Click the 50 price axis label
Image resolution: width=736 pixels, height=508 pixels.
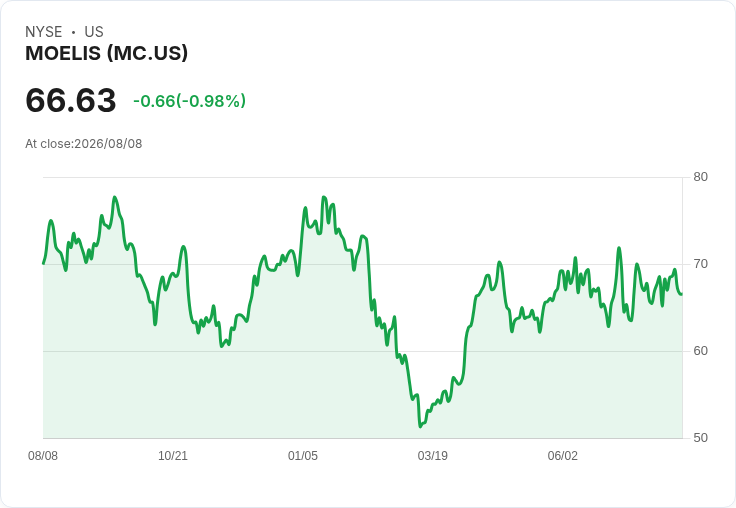pos(700,438)
